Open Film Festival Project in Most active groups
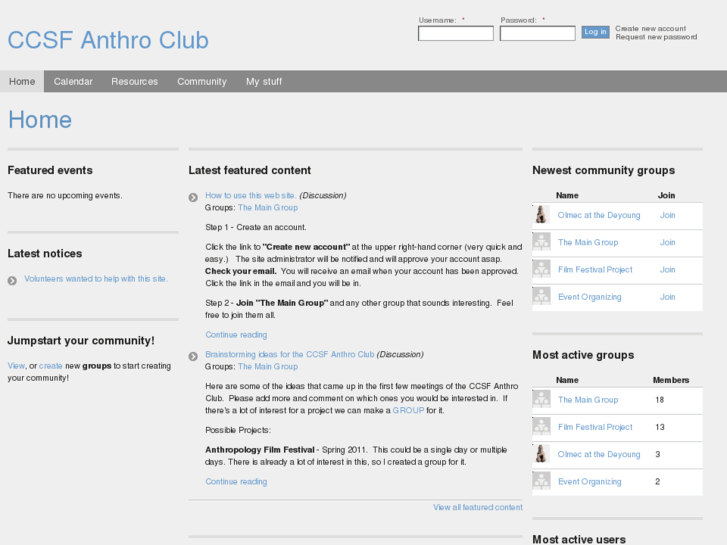 point(595,427)
